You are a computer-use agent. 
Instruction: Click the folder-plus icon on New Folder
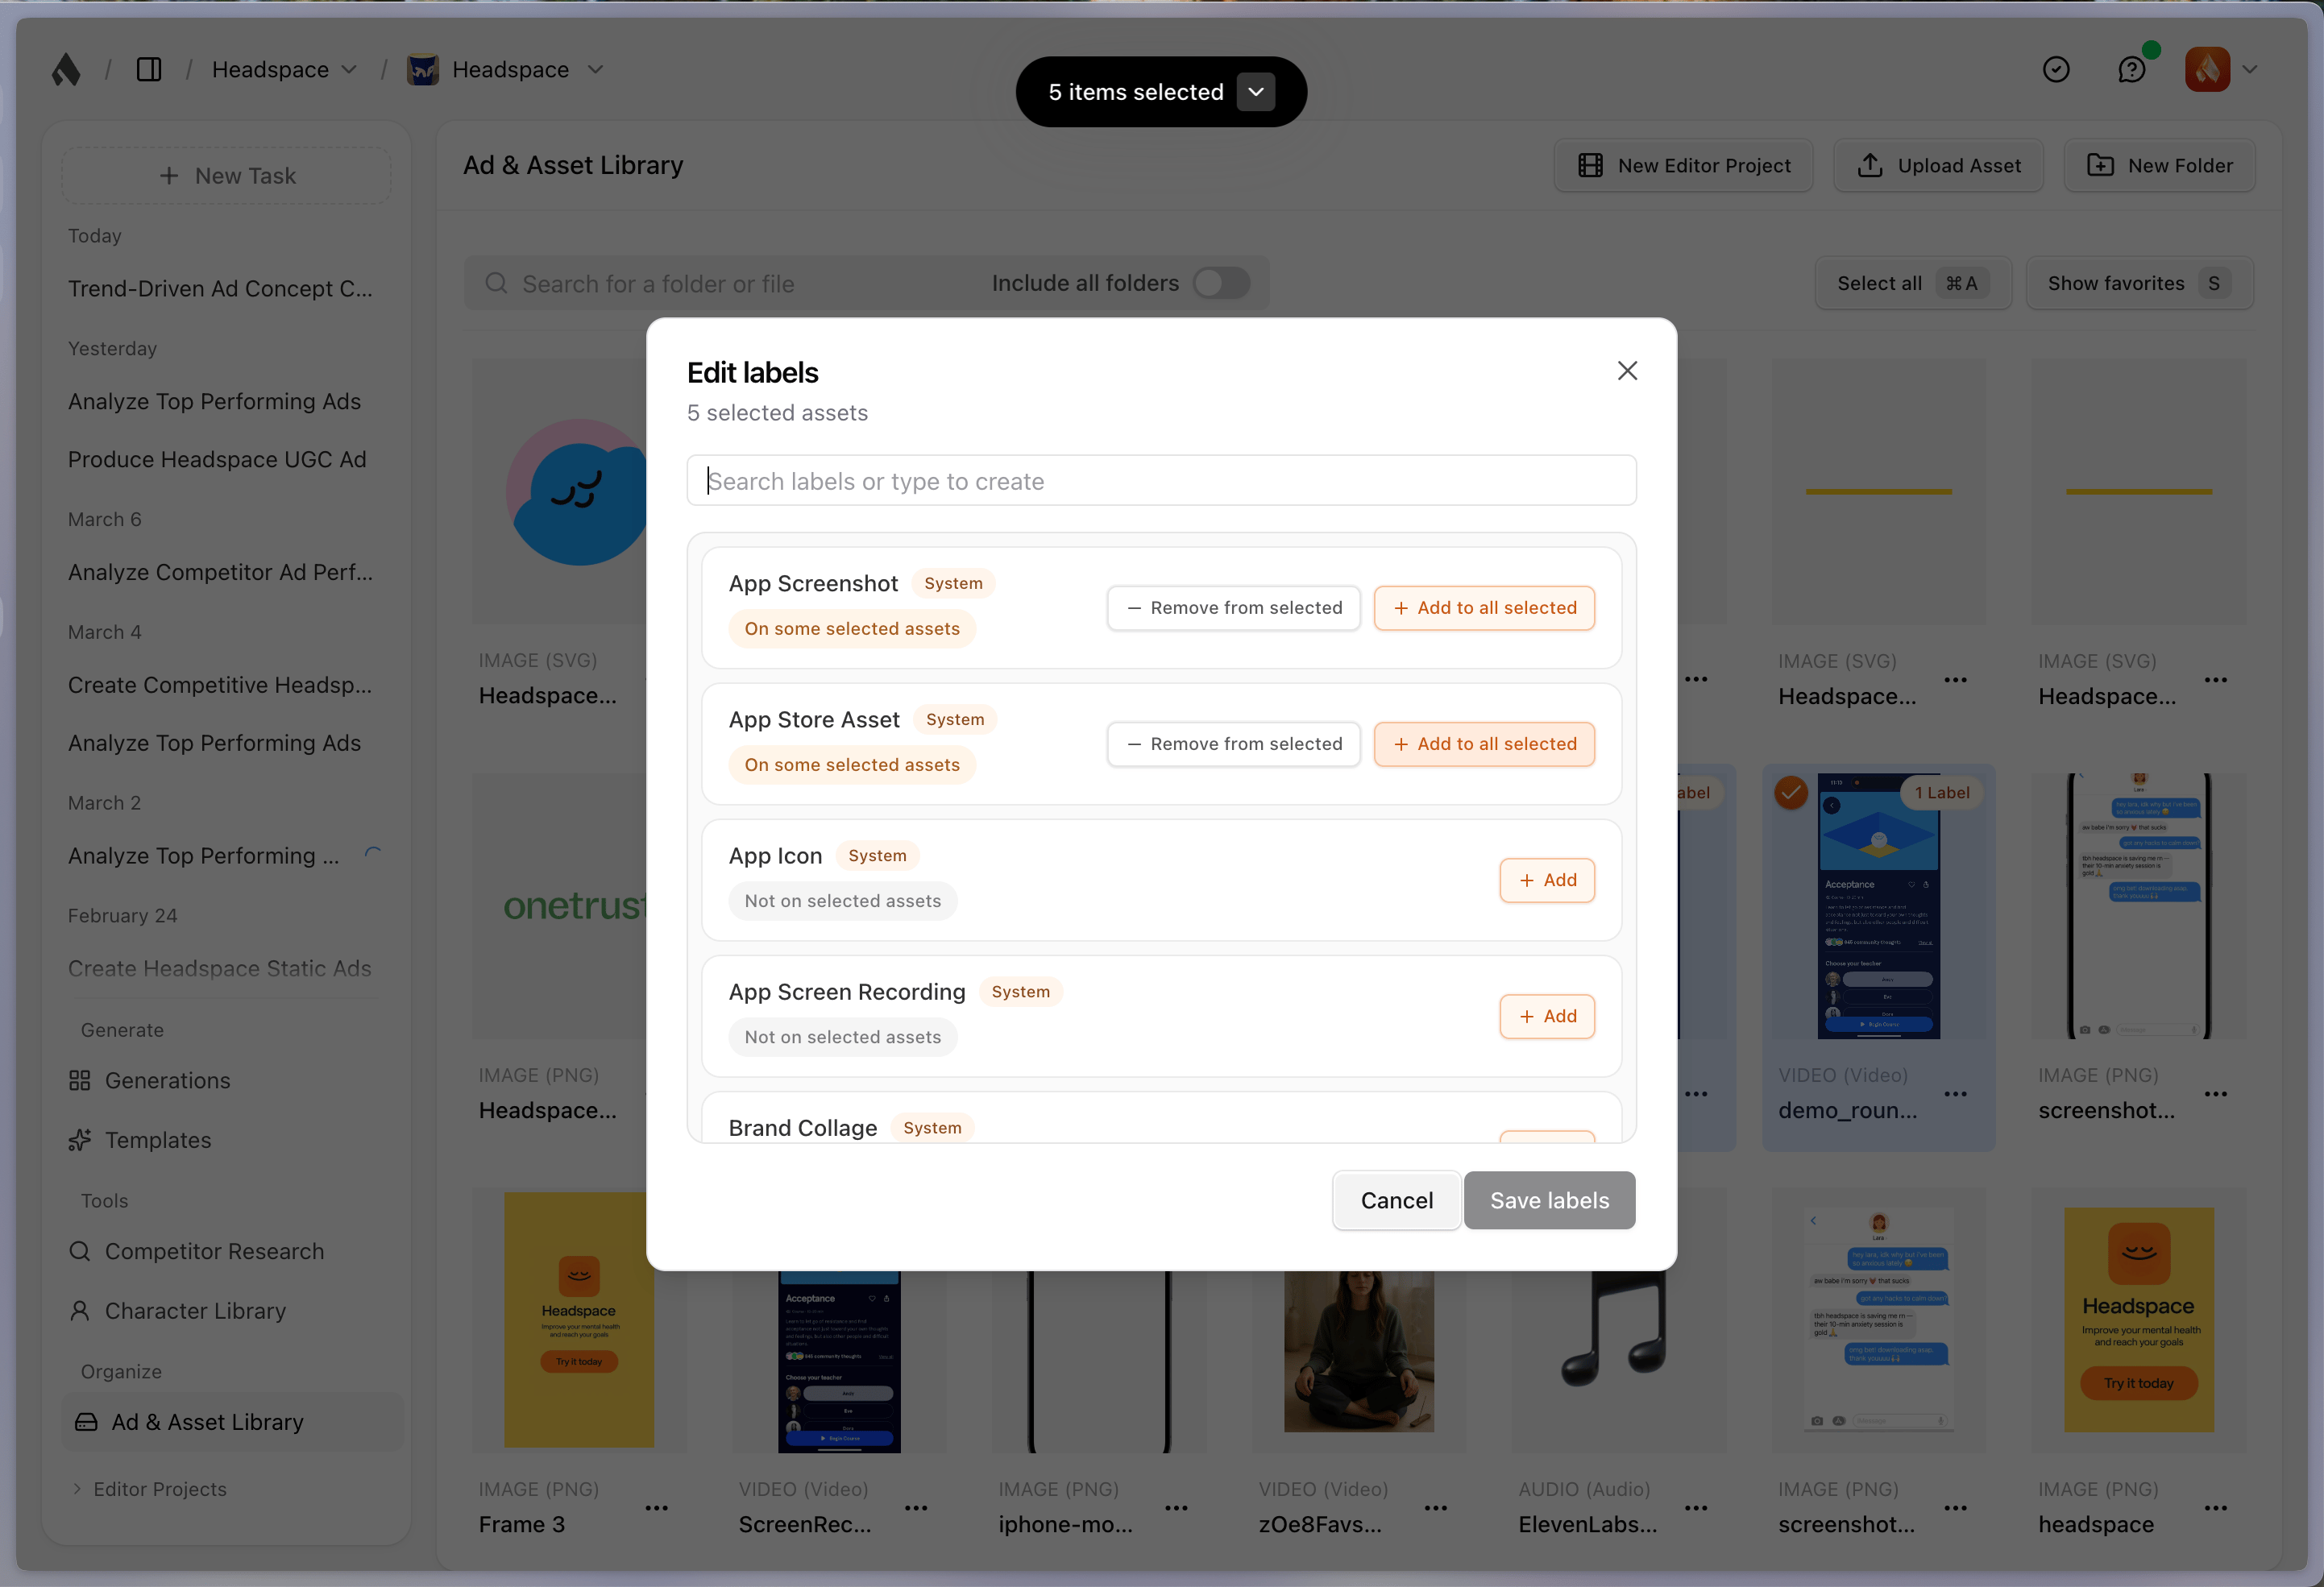2100,165
